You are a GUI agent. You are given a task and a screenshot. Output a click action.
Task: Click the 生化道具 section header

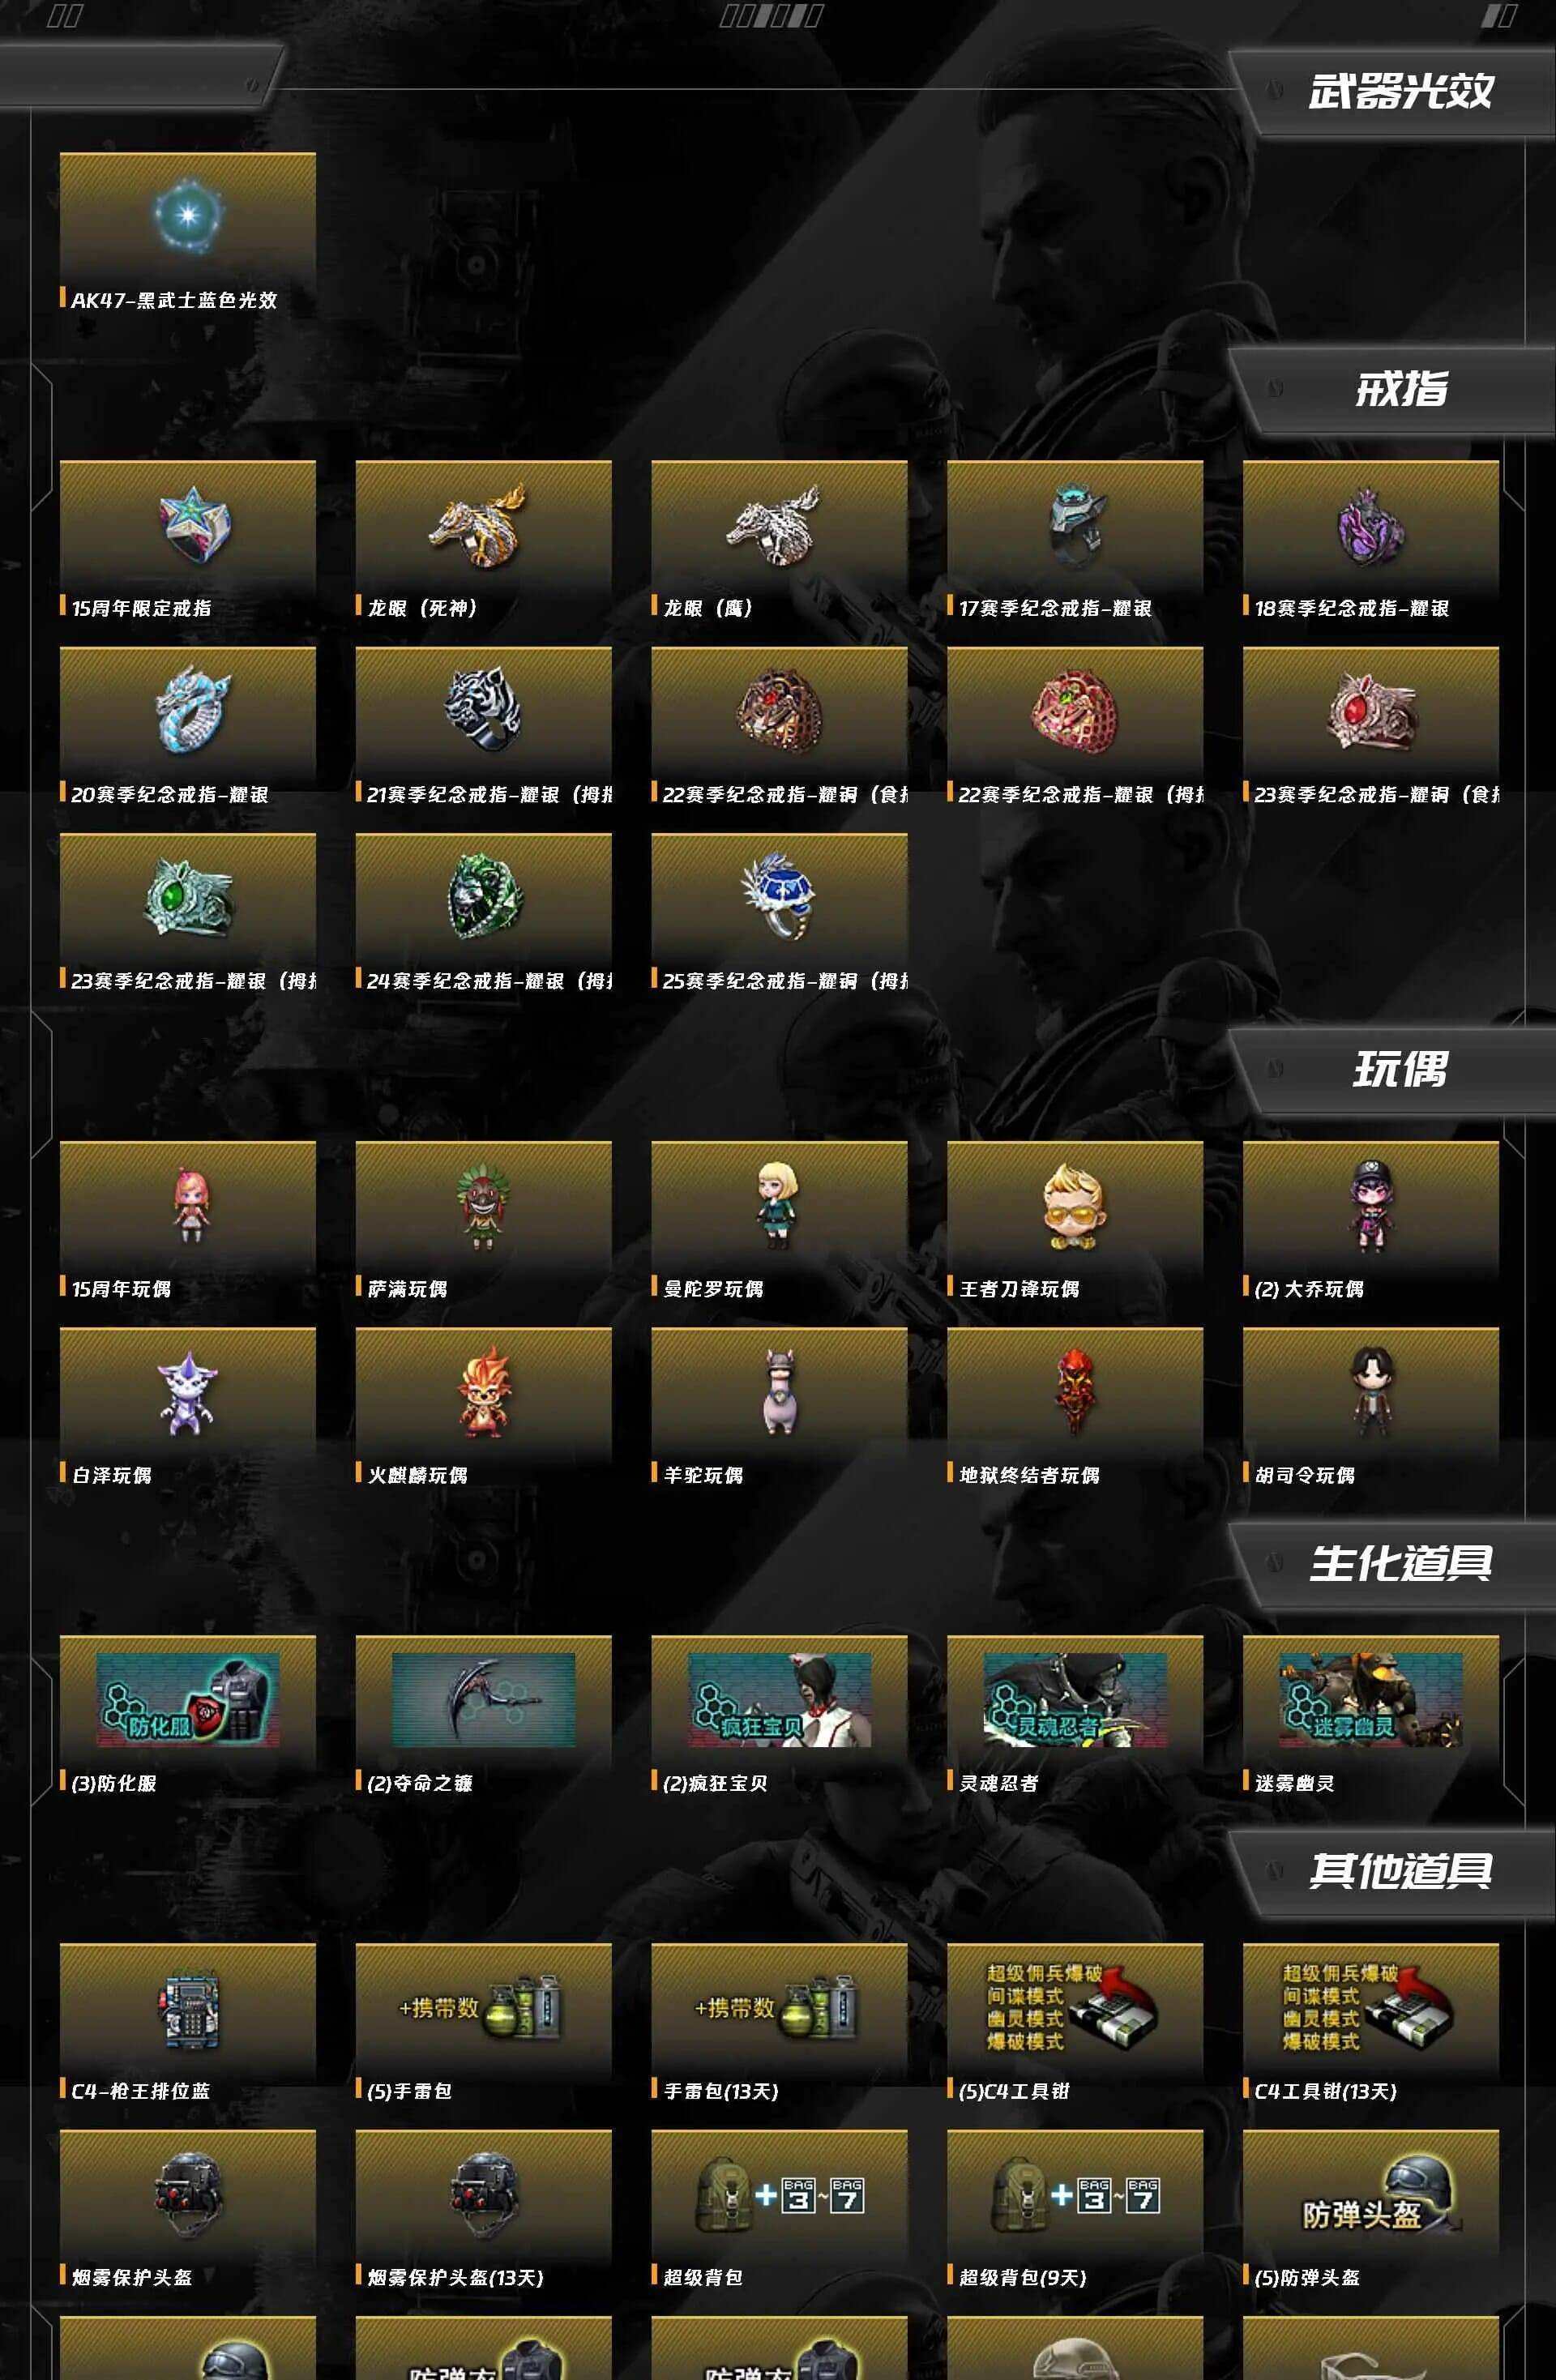point(1400,1564)
